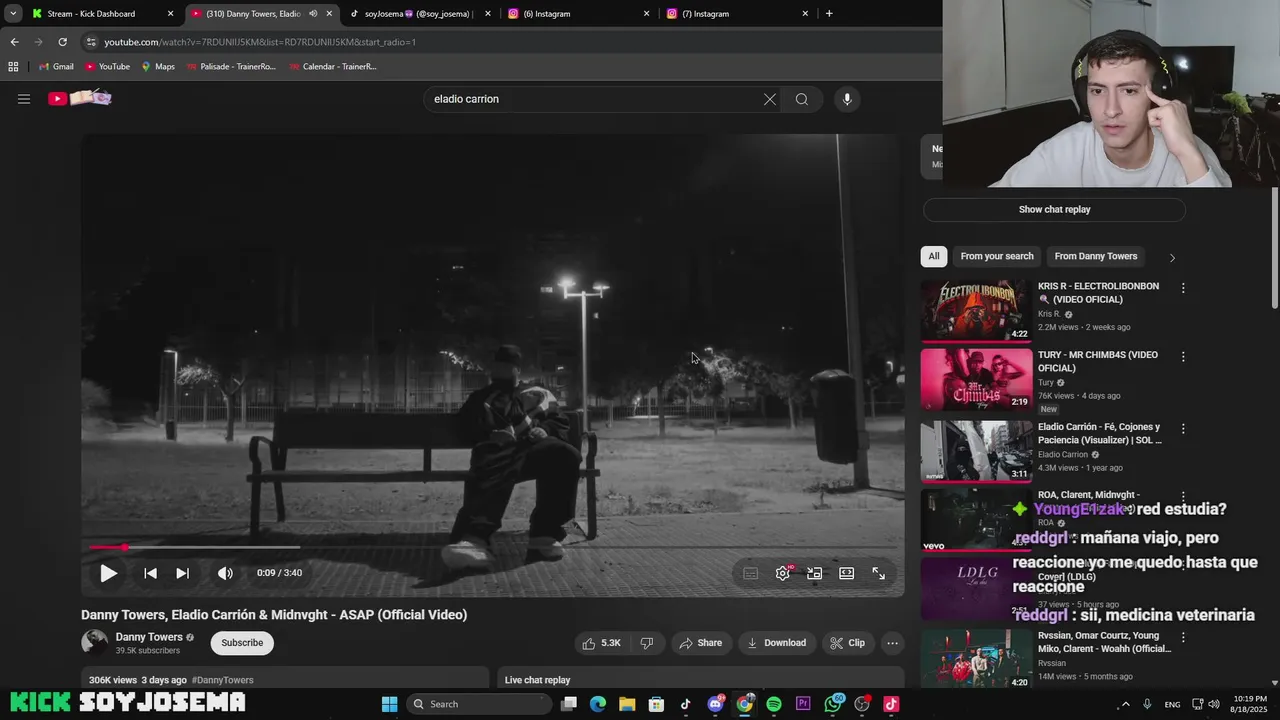Open Danny Towers channel name link
This screenshot has height=720, width=1280.
(x=149, y=637)
